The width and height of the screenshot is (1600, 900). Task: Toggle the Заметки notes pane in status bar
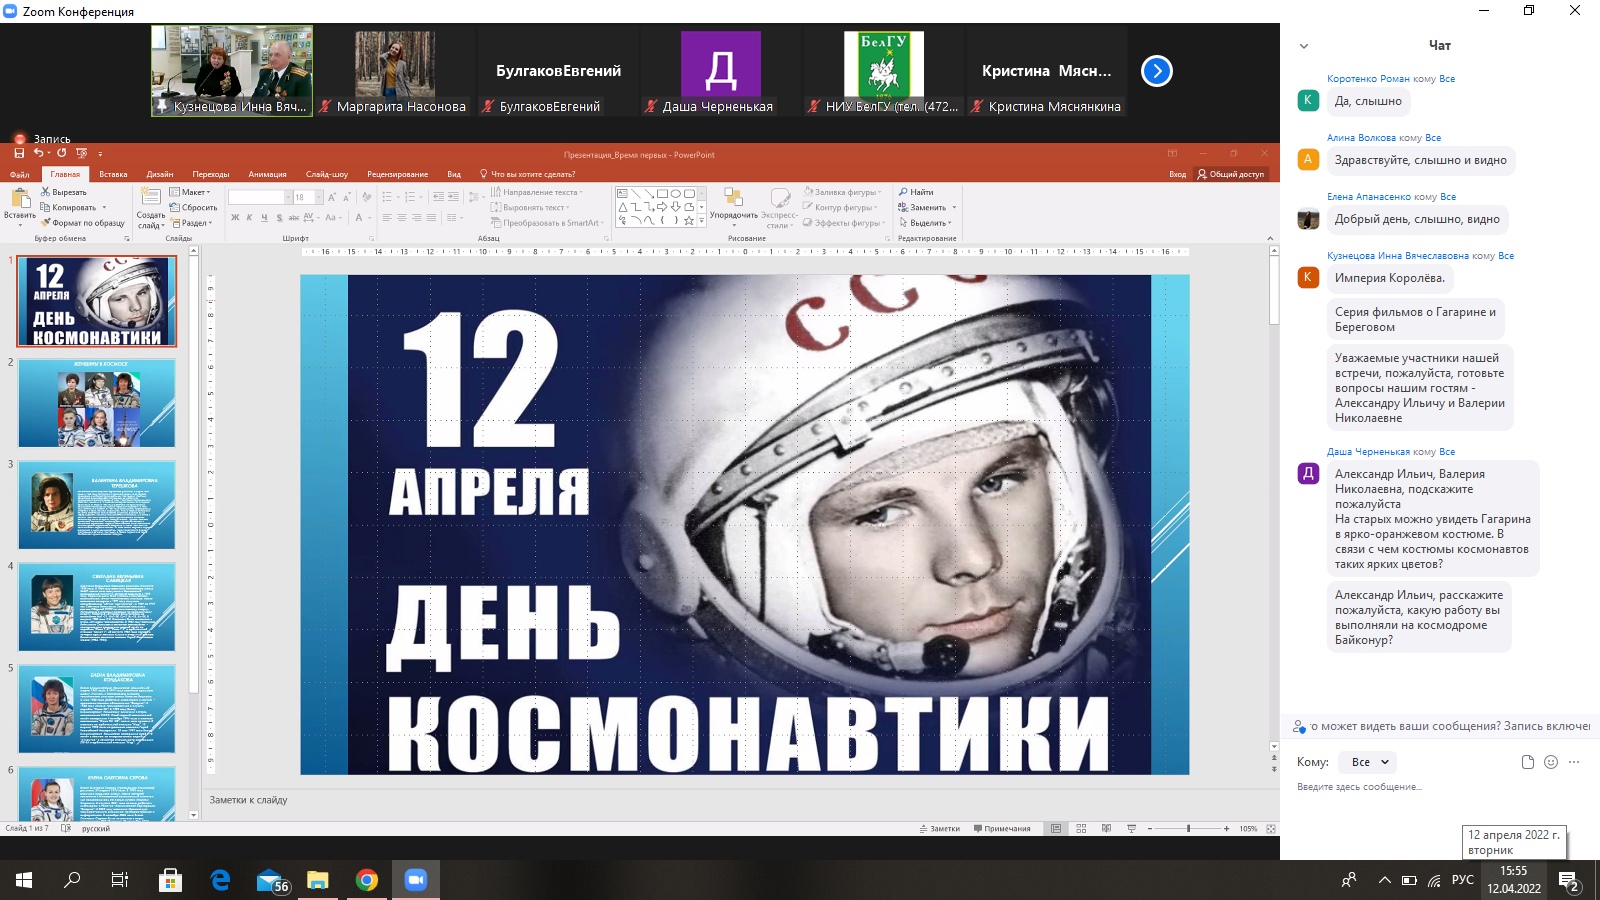point(940,828)
